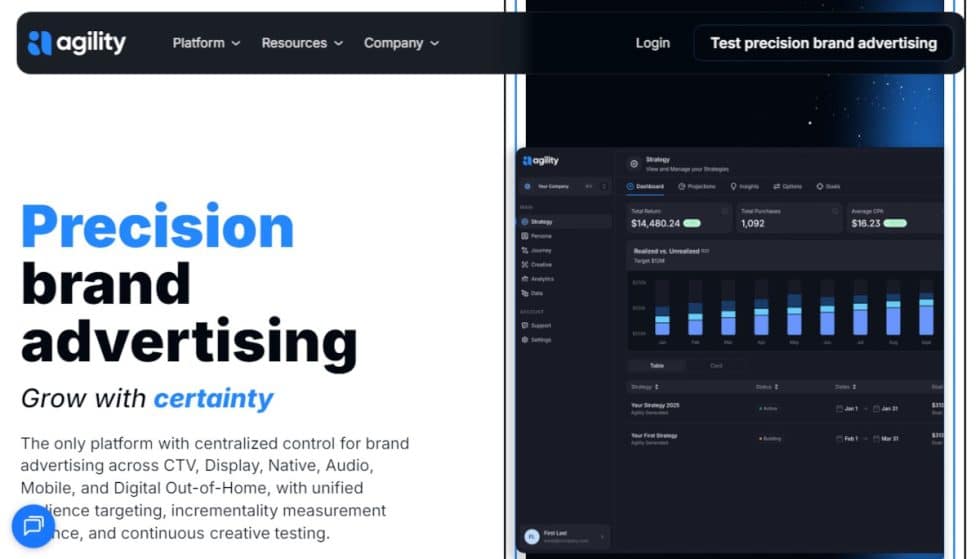
Task: Expand the Company menu
Action: tap(401, 43)
